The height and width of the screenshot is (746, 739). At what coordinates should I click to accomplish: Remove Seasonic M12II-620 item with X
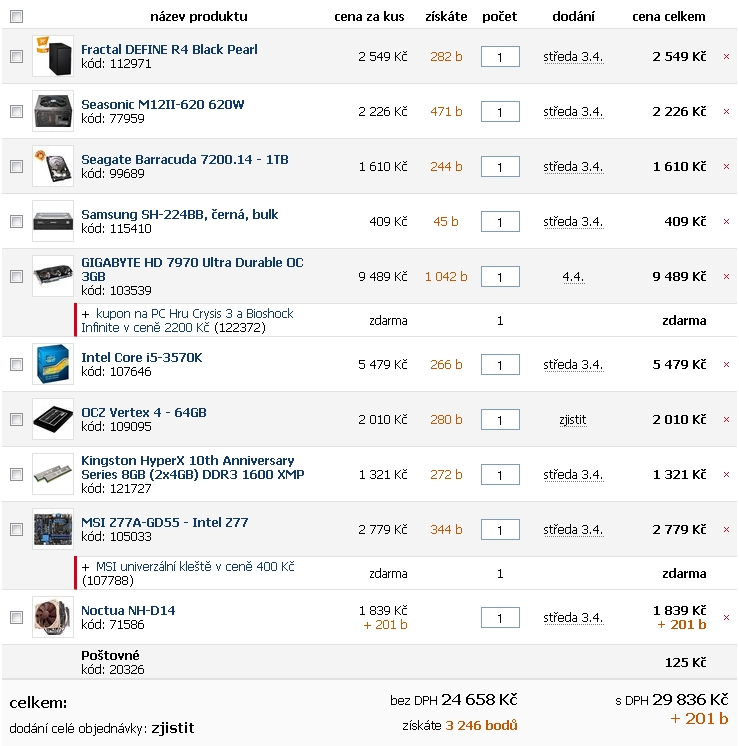click(726, 111)
